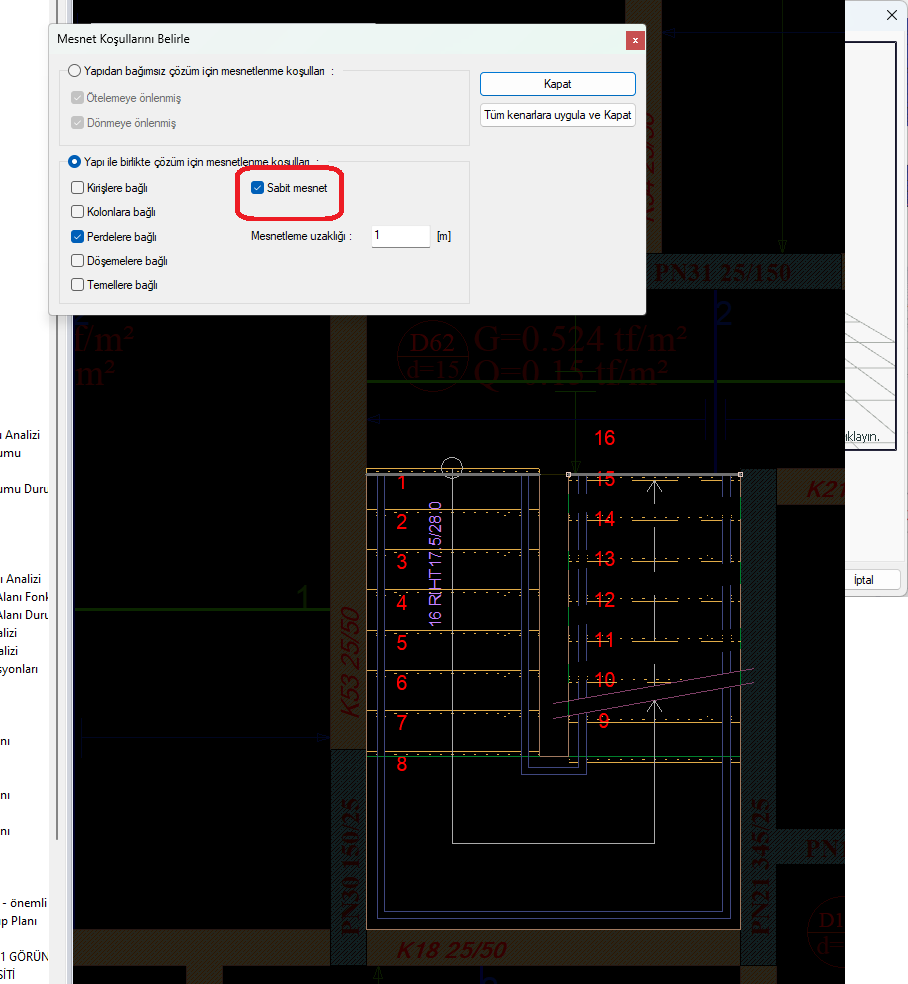The width and height of the screenshot is (908, 984).
Task: Enable the Kirişlere bağlı checkbox
Action: point(78,188)
